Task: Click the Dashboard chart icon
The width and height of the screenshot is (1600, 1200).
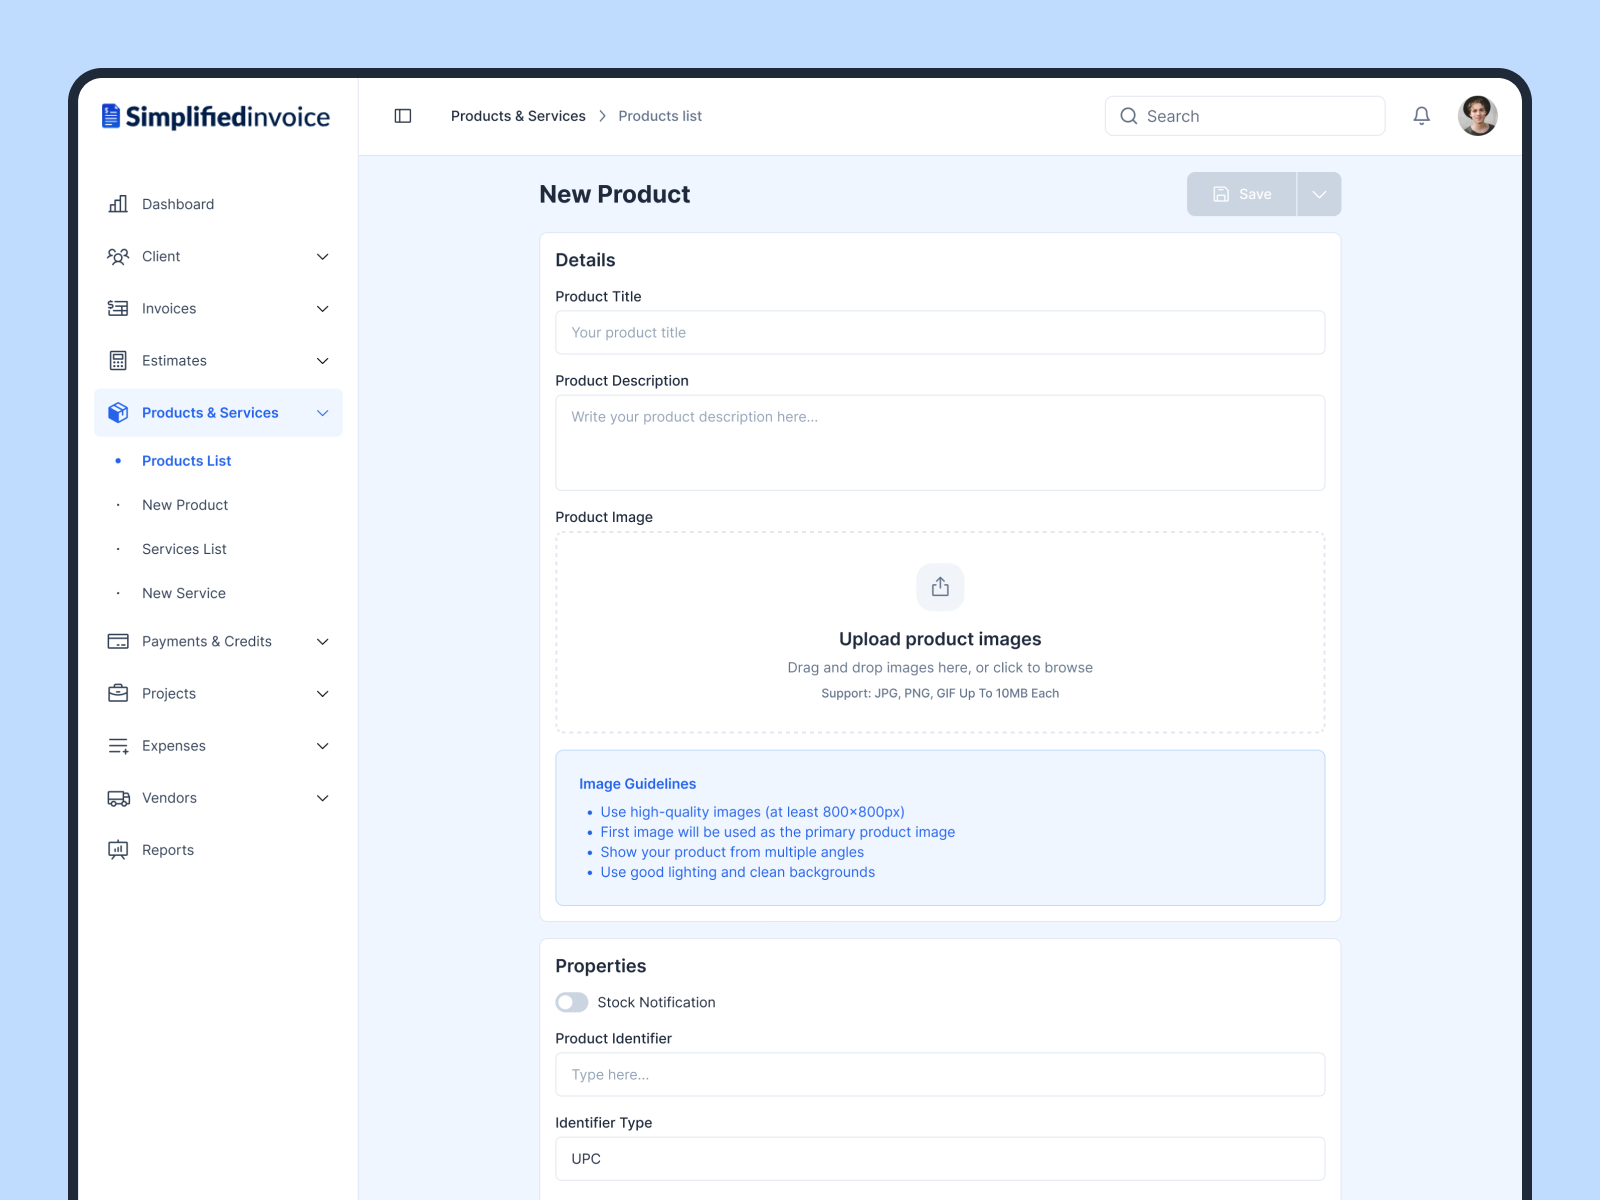Action: coord(118,204)
